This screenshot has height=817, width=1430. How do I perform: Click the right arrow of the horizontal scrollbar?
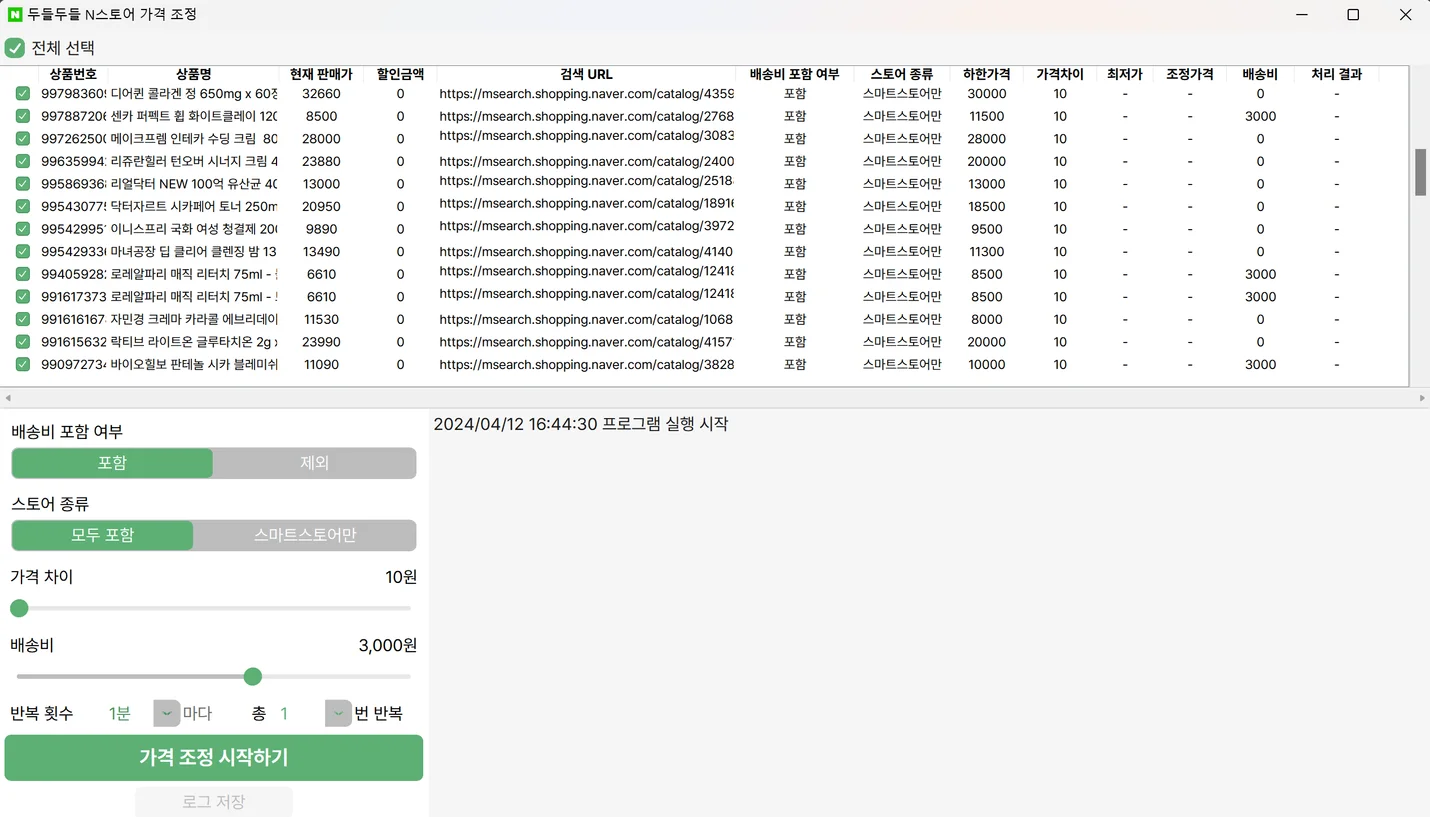[x=1422, y=398]
